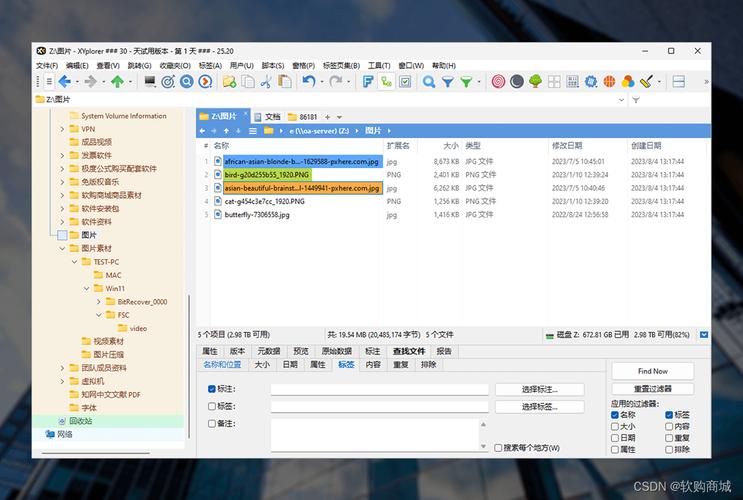743x500 pixels.
Task: Click the magnifier Find Files icon
Action: tap(429, 82)
